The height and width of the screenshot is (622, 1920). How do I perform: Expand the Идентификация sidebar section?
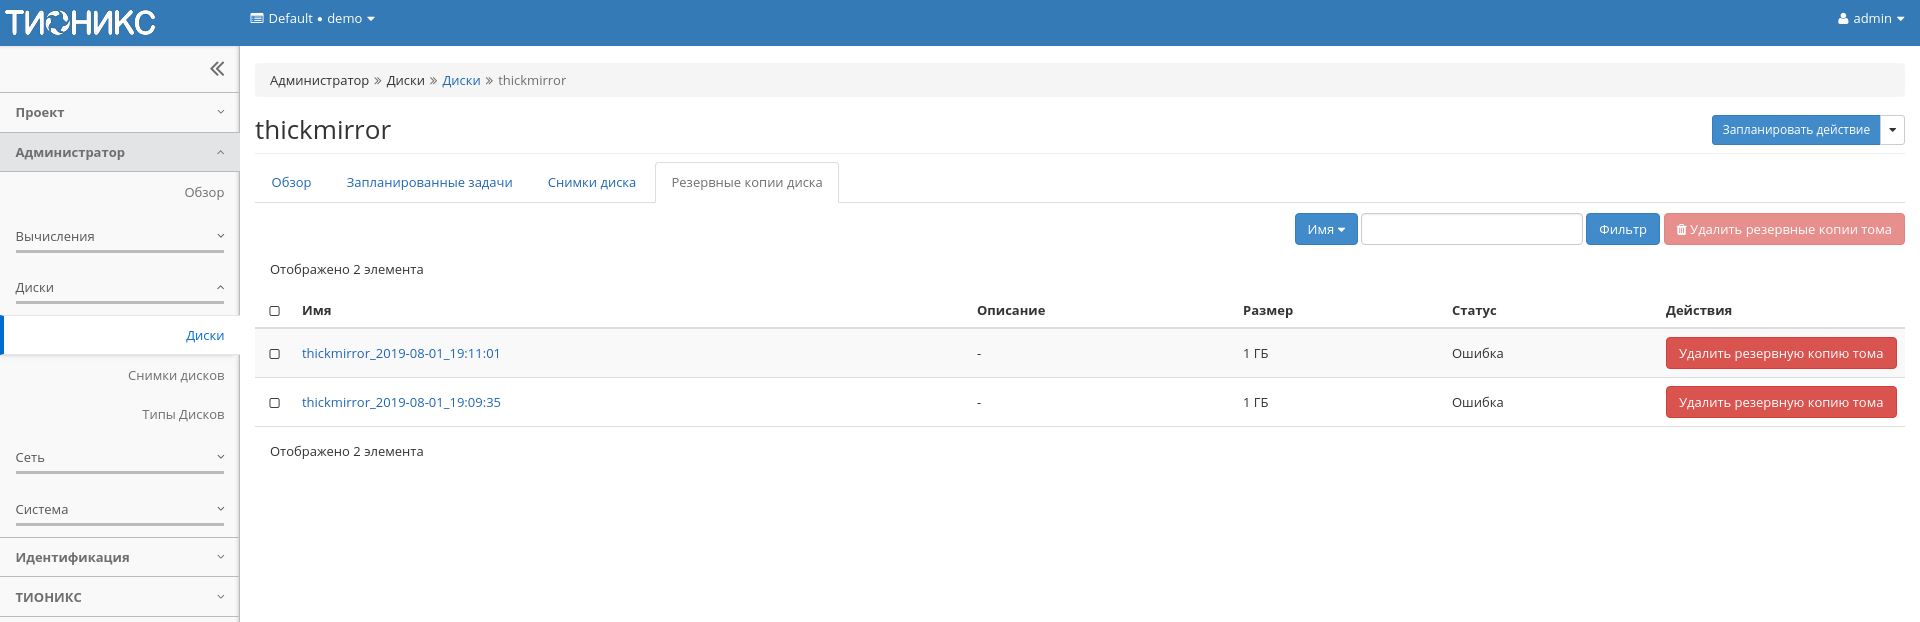(x=119, y=558)
